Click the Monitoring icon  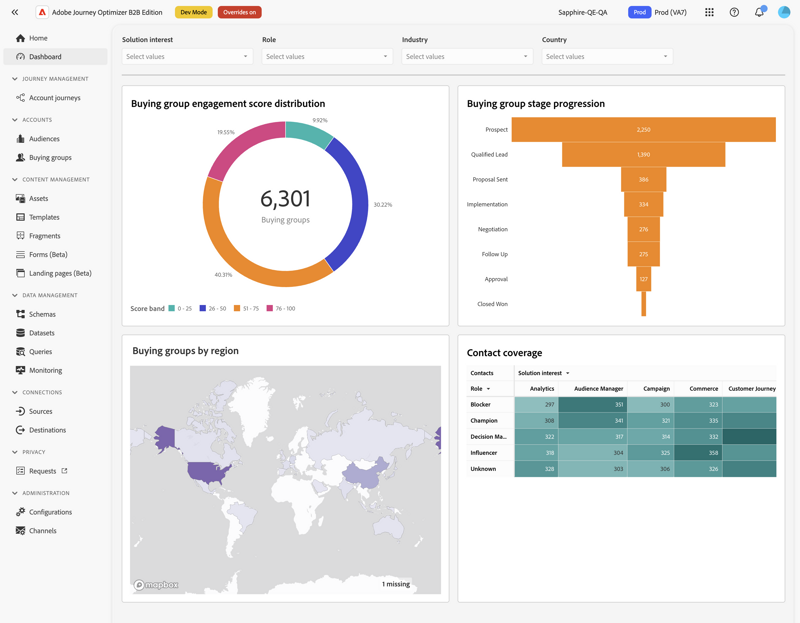point(20,370)
